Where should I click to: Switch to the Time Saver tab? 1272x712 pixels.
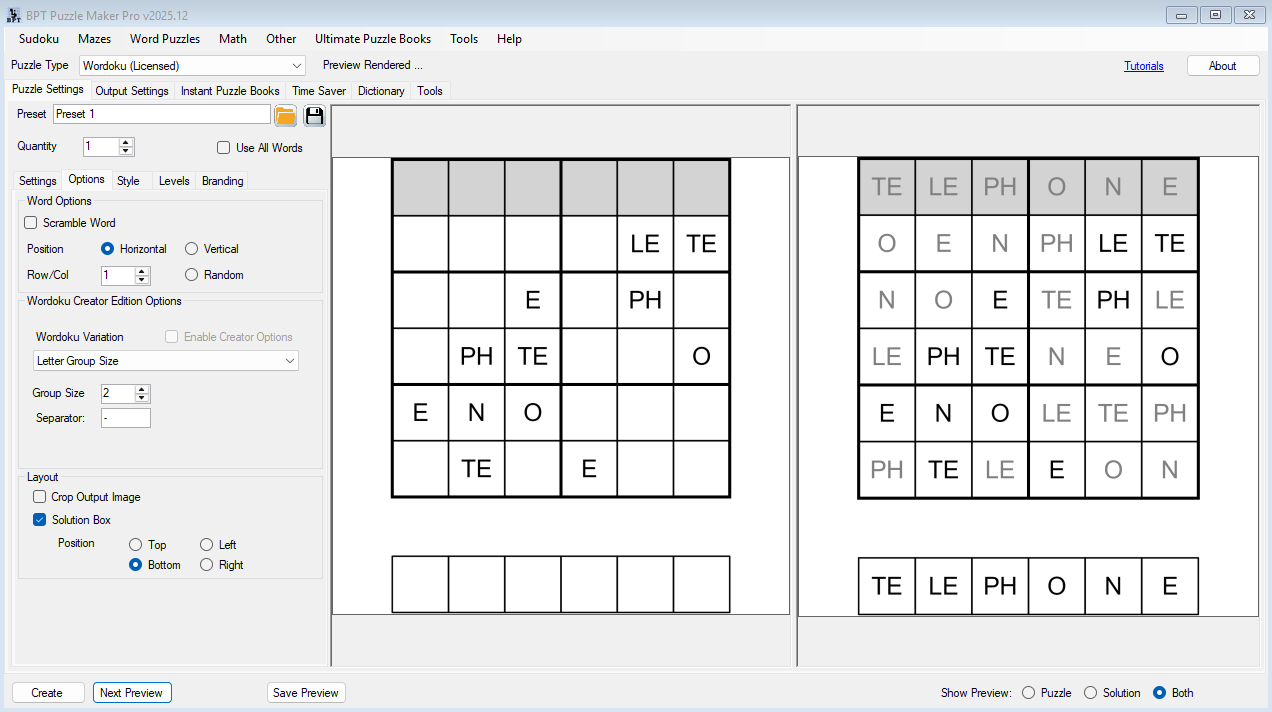[319, 91]
